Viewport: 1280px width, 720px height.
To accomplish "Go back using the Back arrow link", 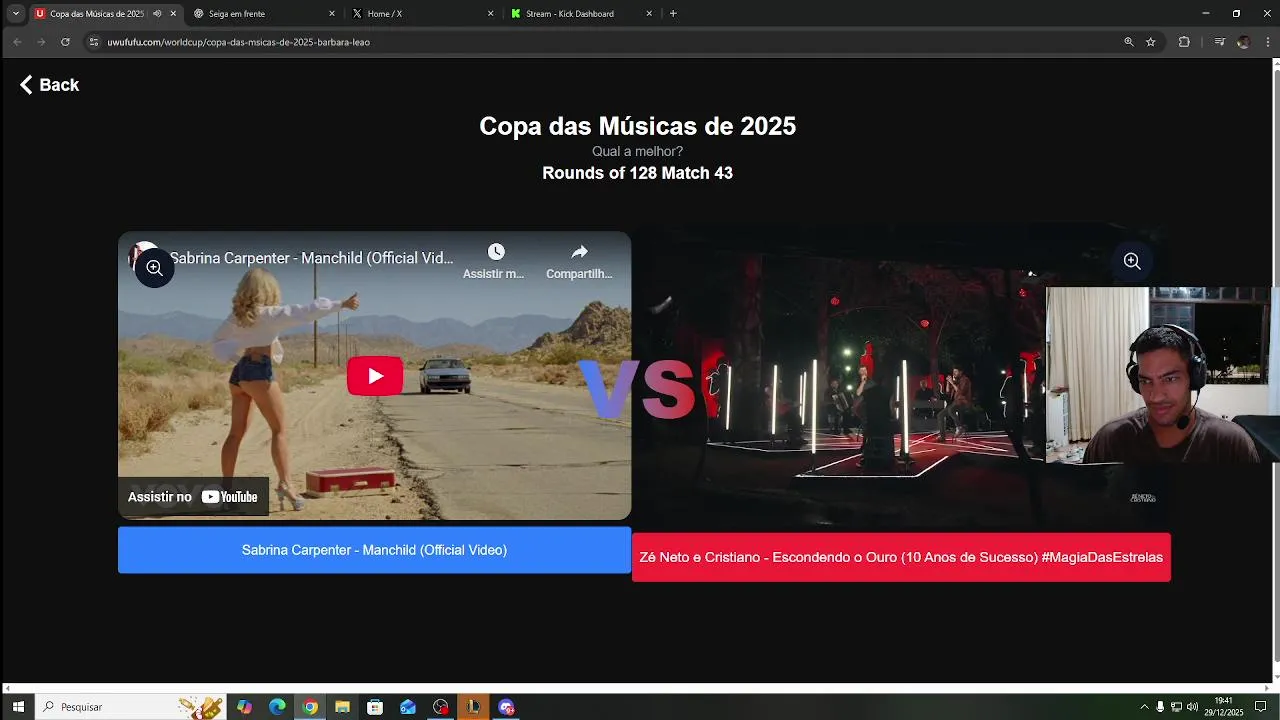I will point(49,85).
